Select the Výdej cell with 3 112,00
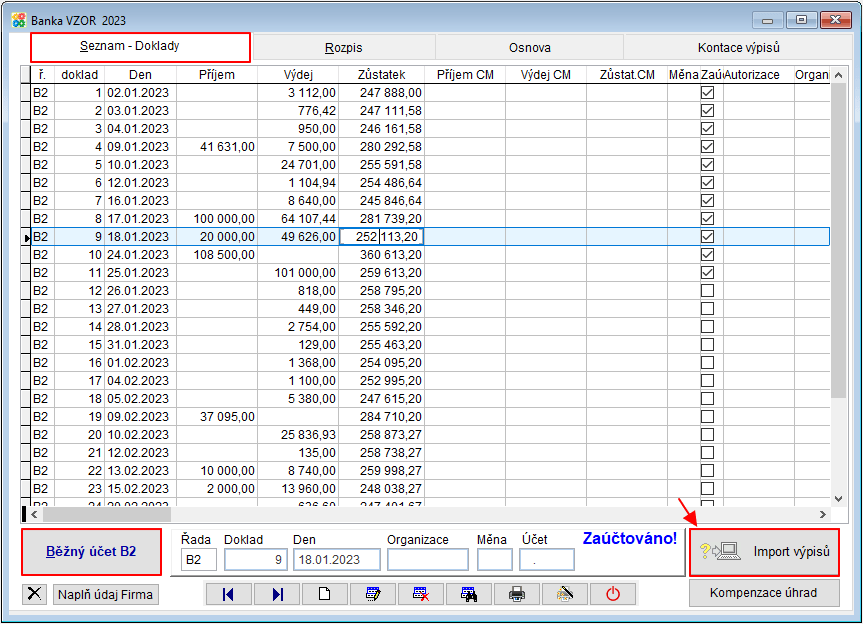The width and height of the screenshot is (863, 624). coord(298,92)
